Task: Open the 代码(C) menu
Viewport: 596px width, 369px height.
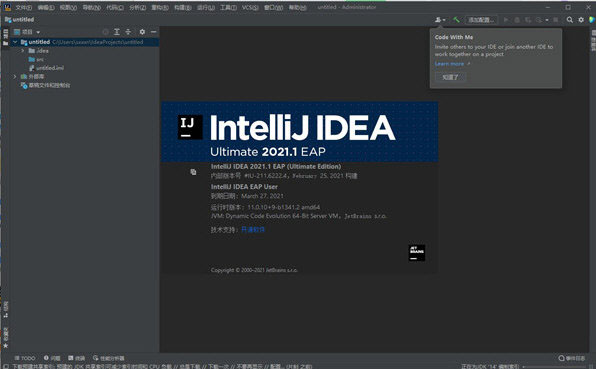Action: (115, 8)
